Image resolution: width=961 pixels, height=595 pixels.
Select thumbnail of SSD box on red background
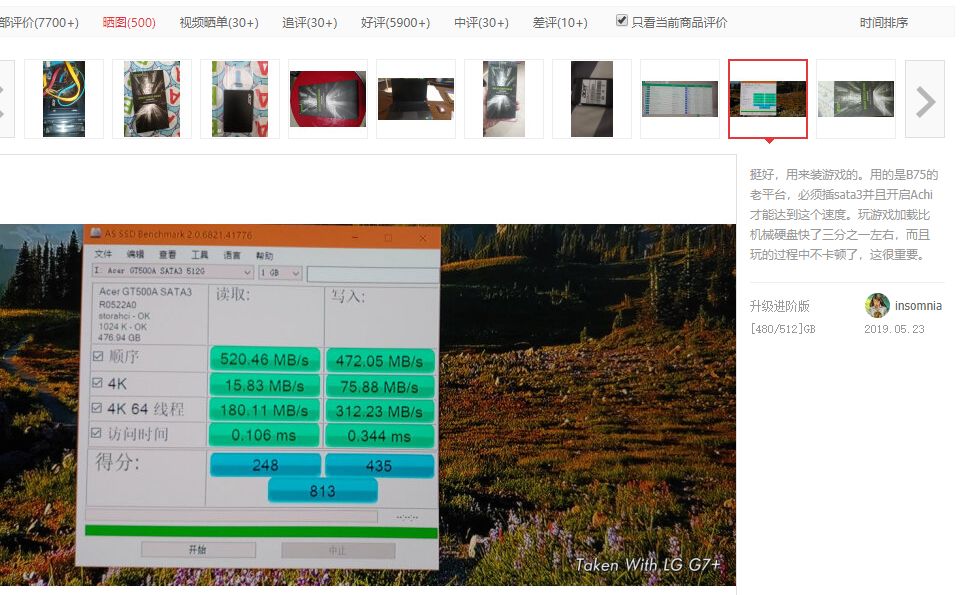pyautogui.click(x=328, y=99)
